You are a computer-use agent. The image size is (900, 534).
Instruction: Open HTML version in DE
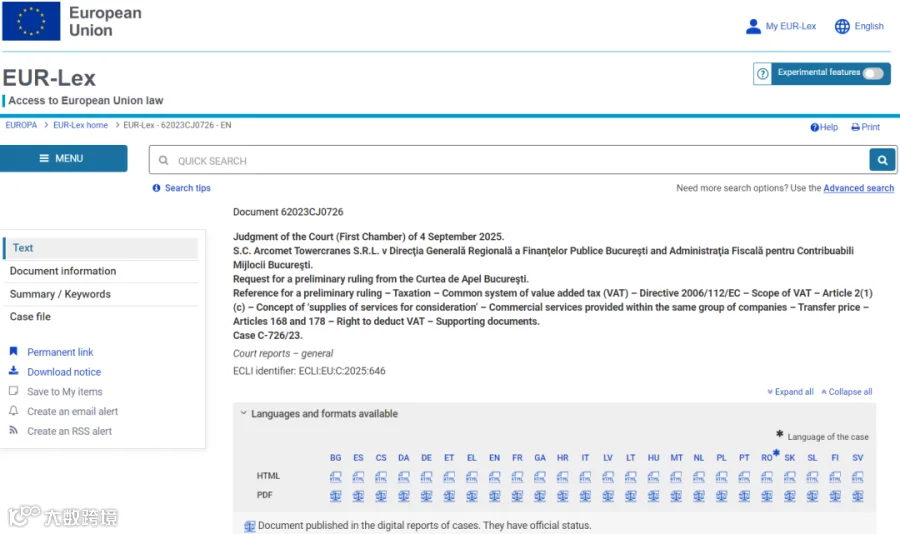click(426, 477)
